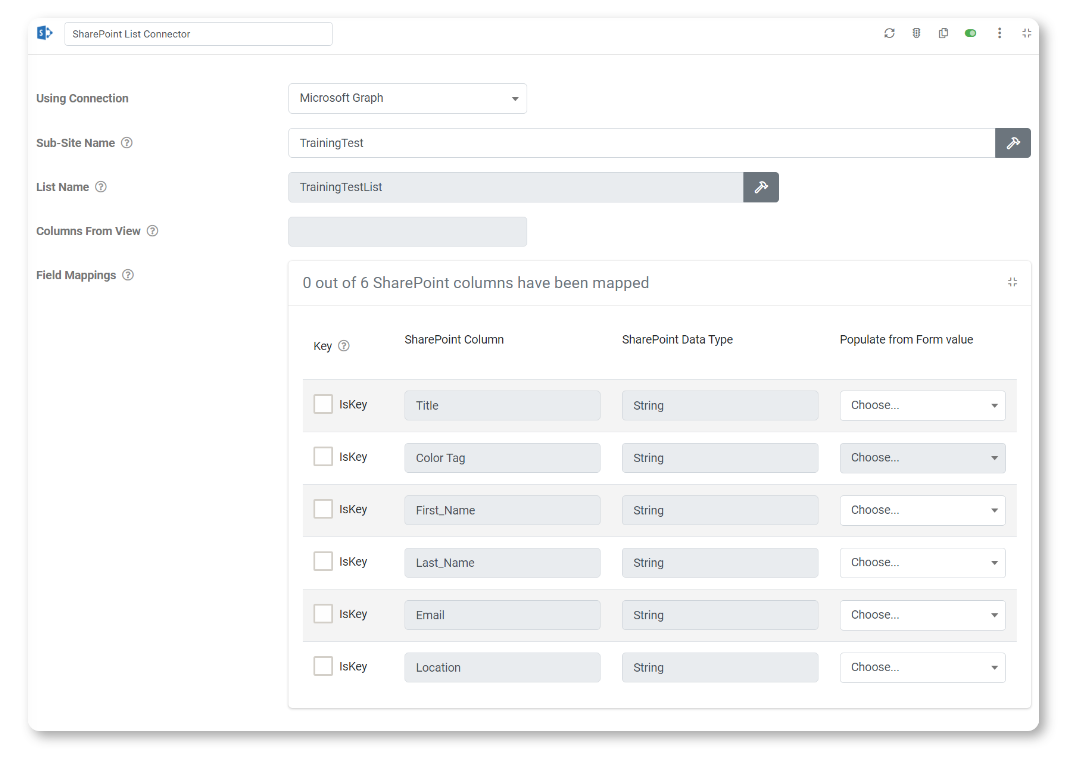Screen dimensions: 1067x762
Task: Toggle the green connector enabled switch
Action: click(970, 33)
